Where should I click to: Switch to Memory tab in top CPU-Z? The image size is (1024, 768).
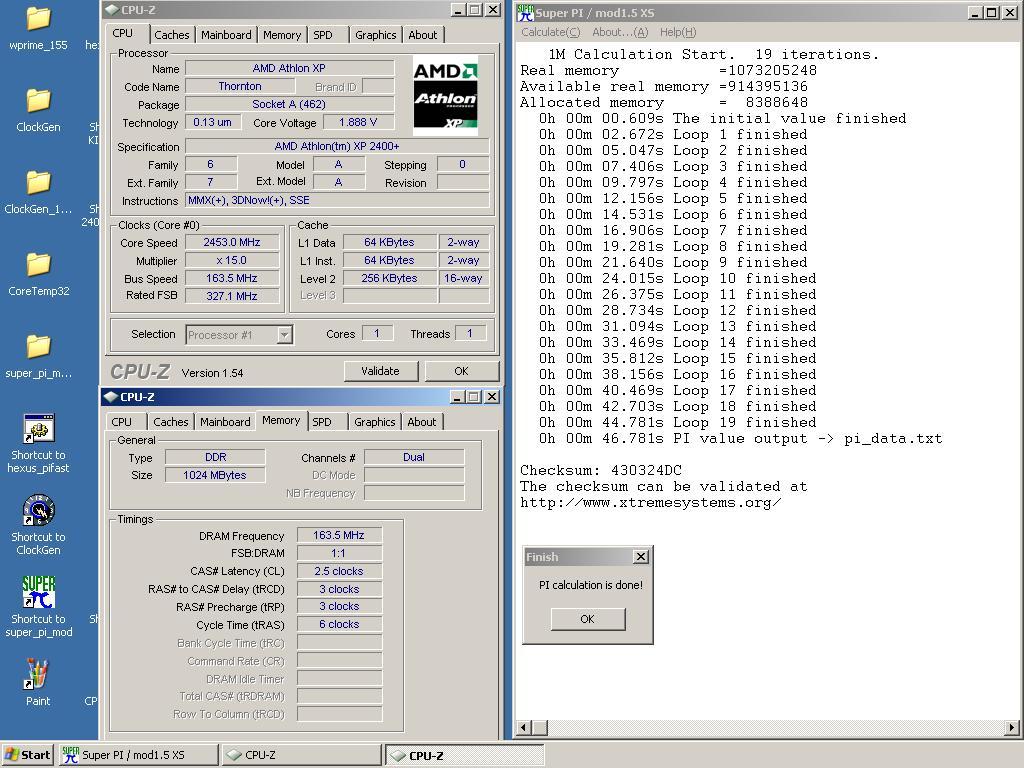click(282, 35)
